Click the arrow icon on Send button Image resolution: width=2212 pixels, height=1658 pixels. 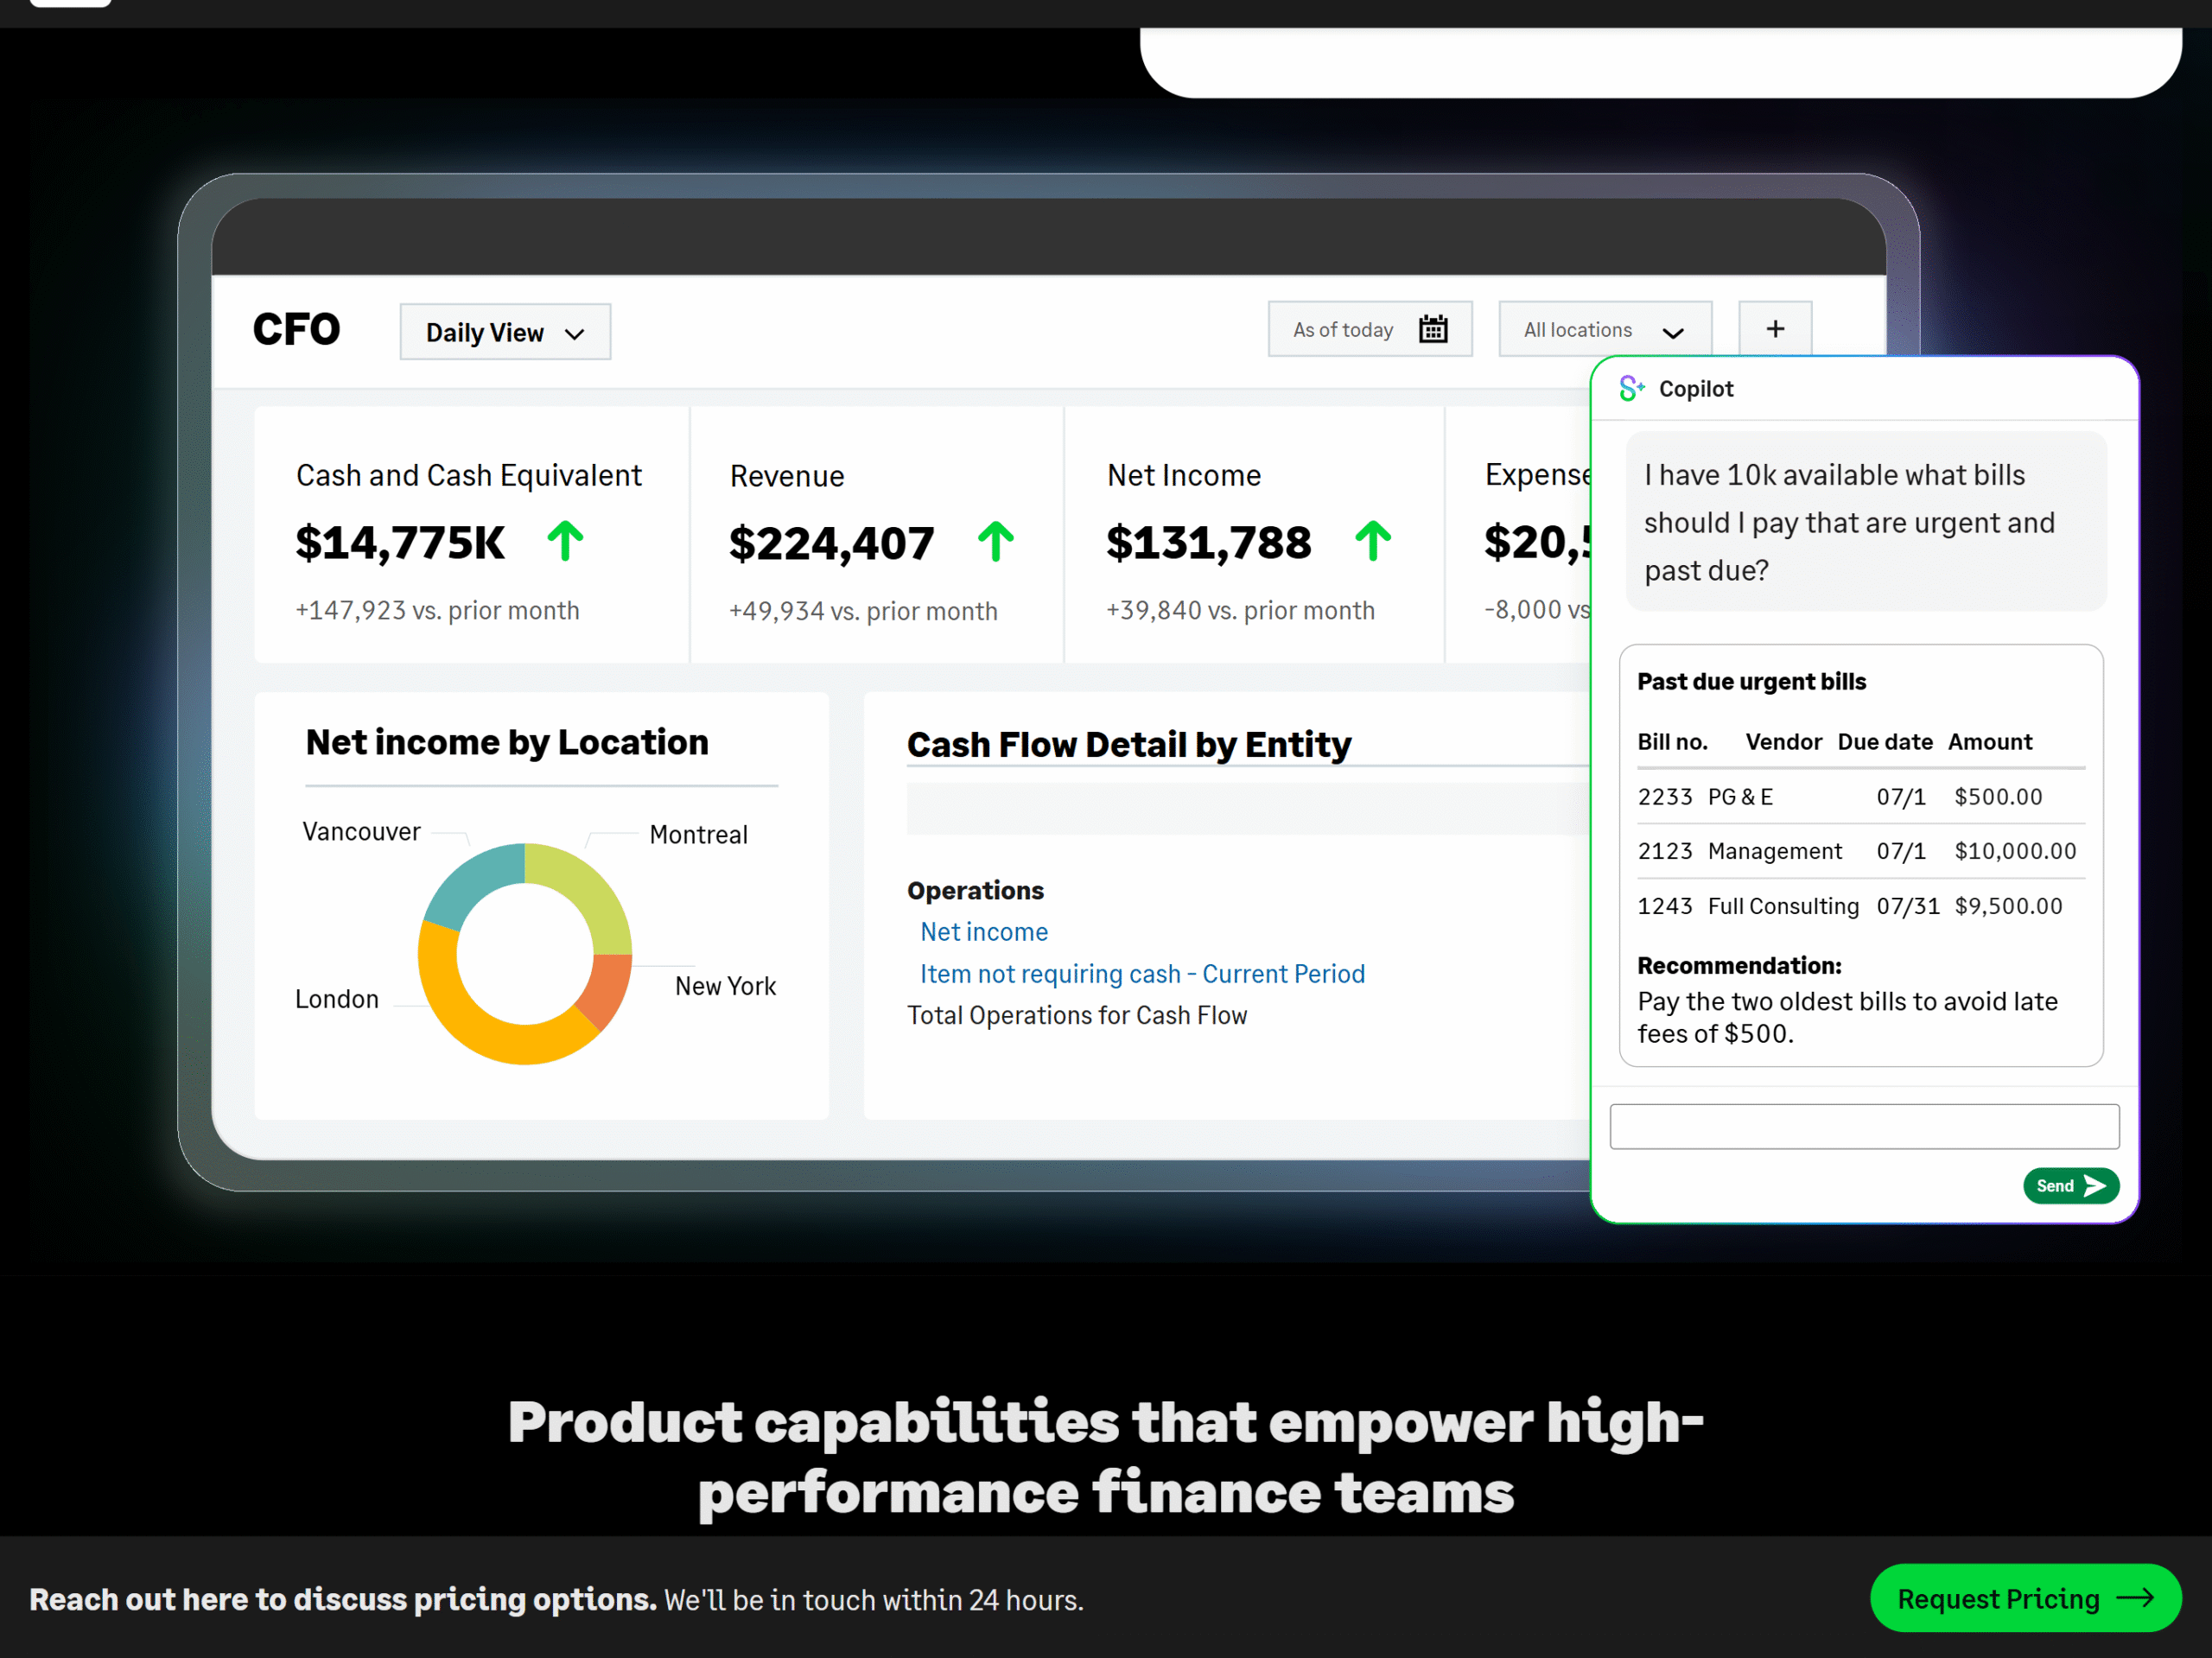pos(2094,1186)
